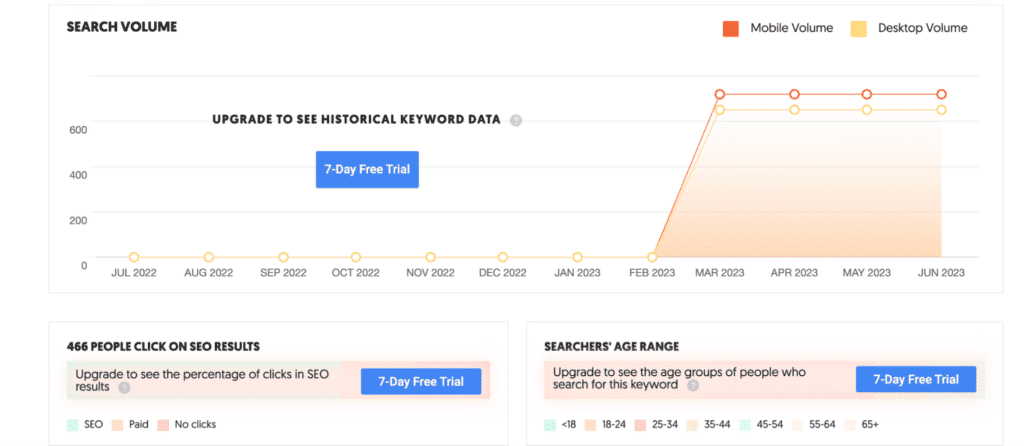Click the SEO legend swatch
This screenshot has width=1024, height=446.
72,424
